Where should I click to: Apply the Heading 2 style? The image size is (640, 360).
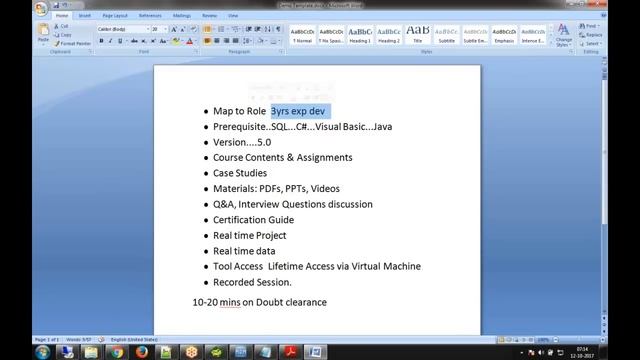(x=389, y=35)
